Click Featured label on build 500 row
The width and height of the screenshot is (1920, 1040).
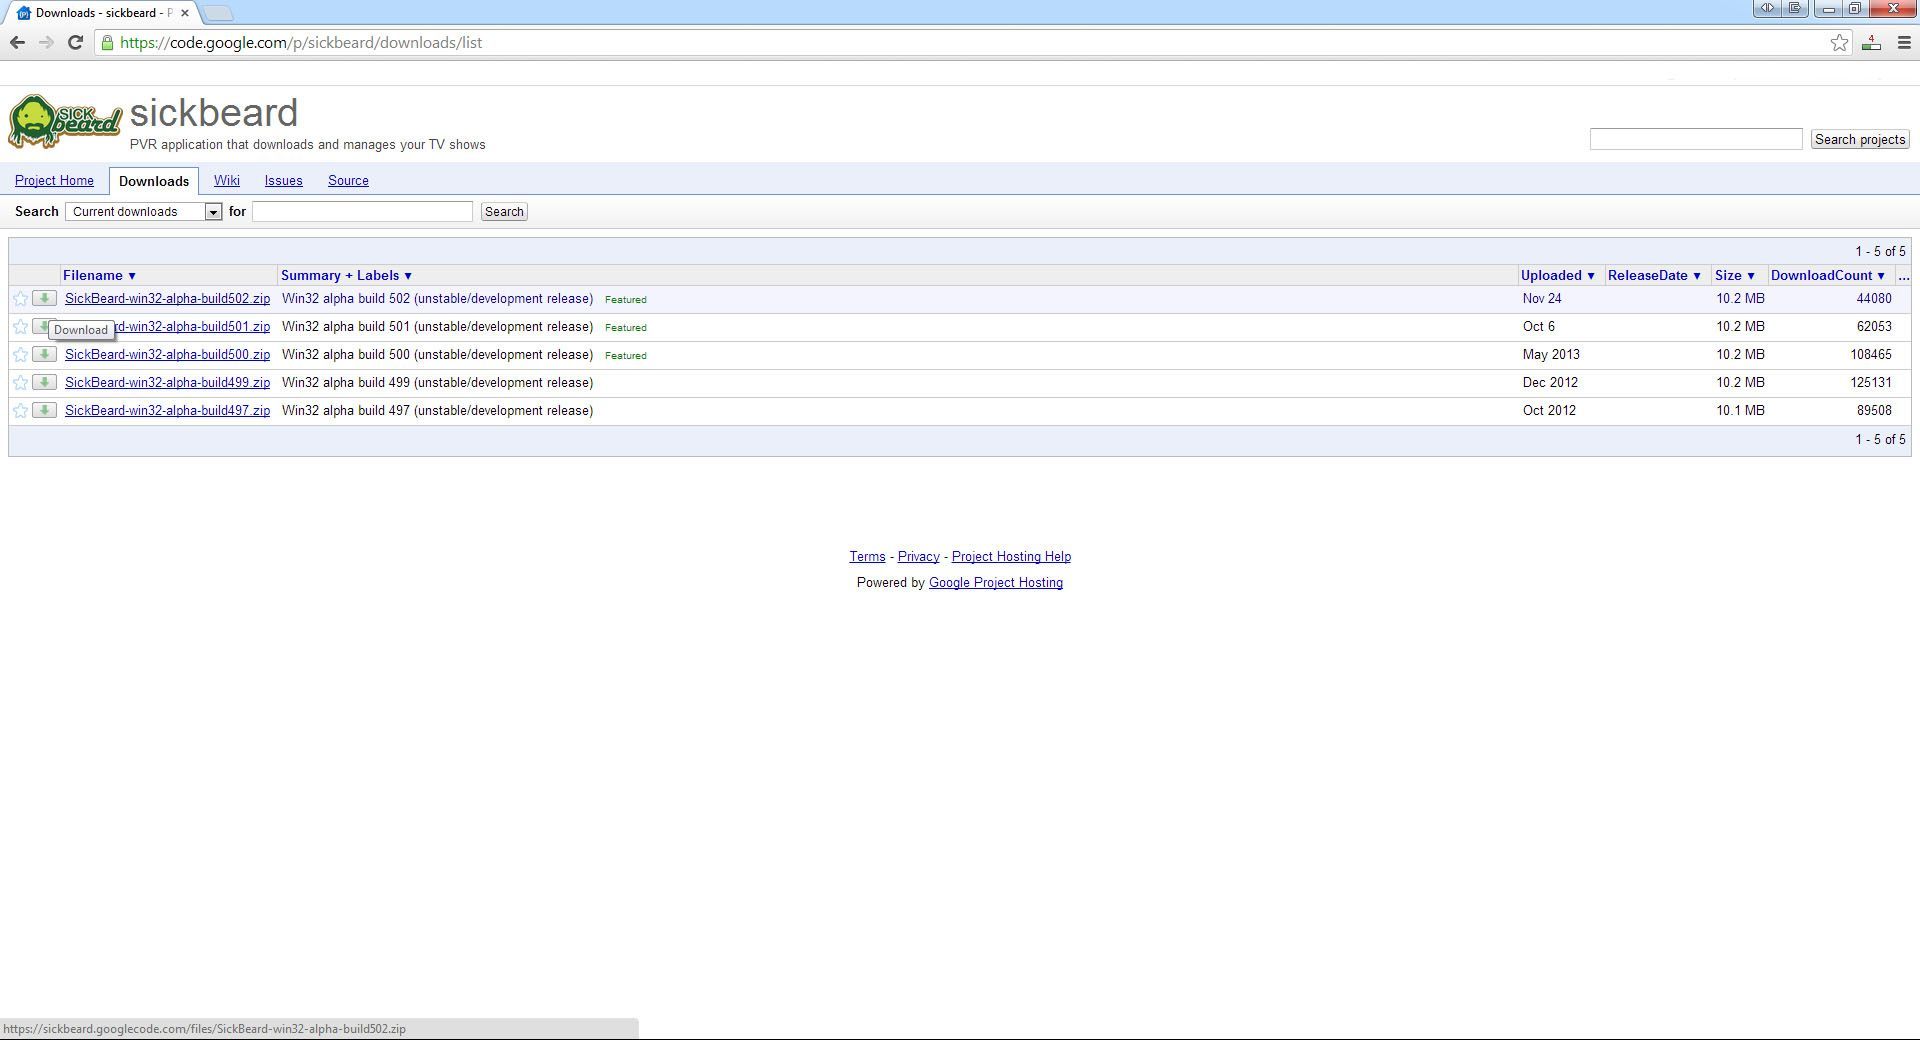[x=626, y=356]
